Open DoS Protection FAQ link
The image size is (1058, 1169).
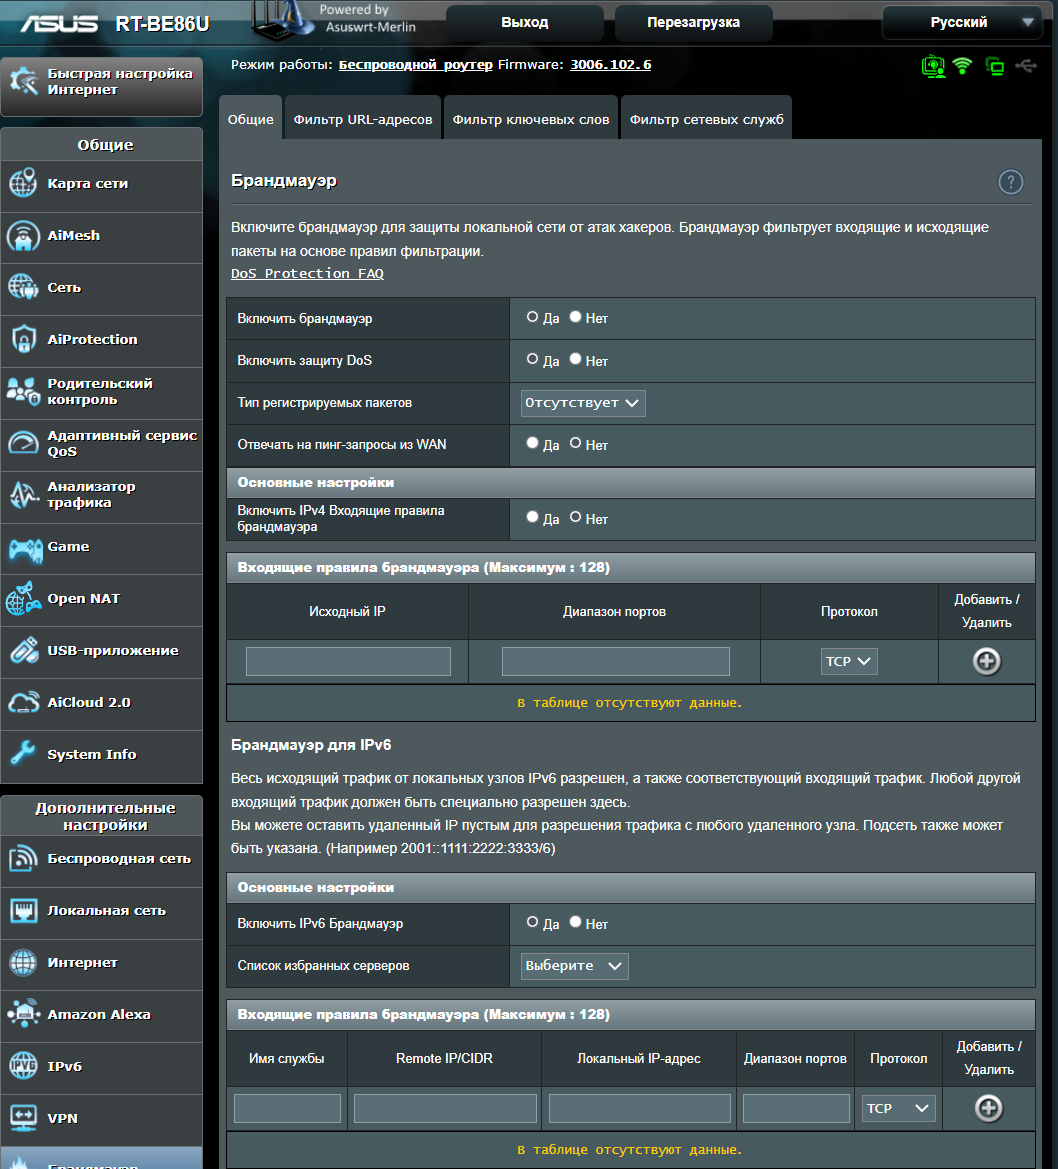tap(307, 274)
